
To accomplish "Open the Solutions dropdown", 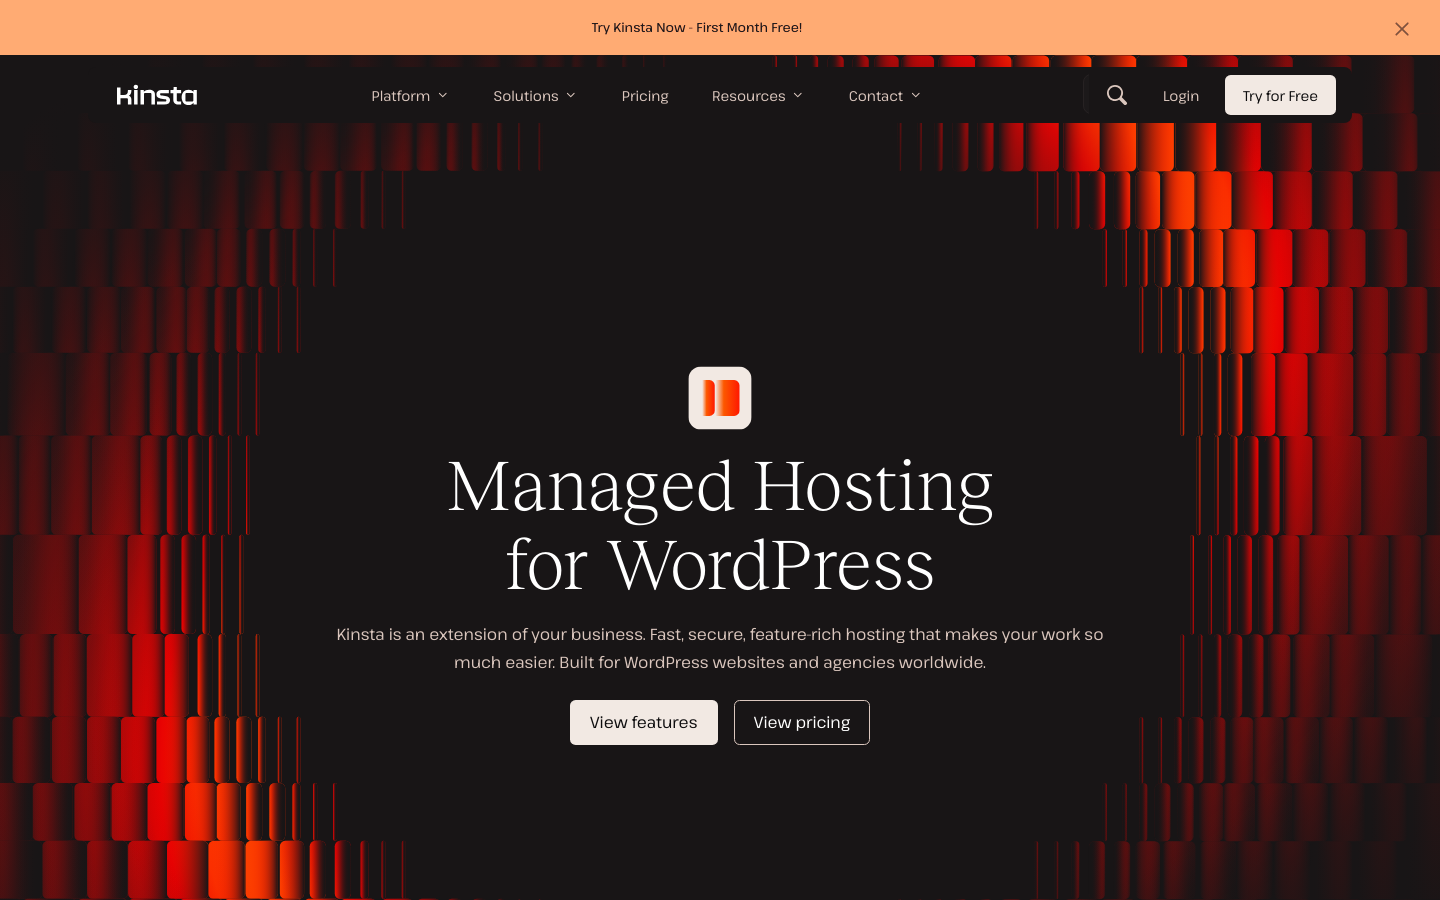I will [525, 96].
